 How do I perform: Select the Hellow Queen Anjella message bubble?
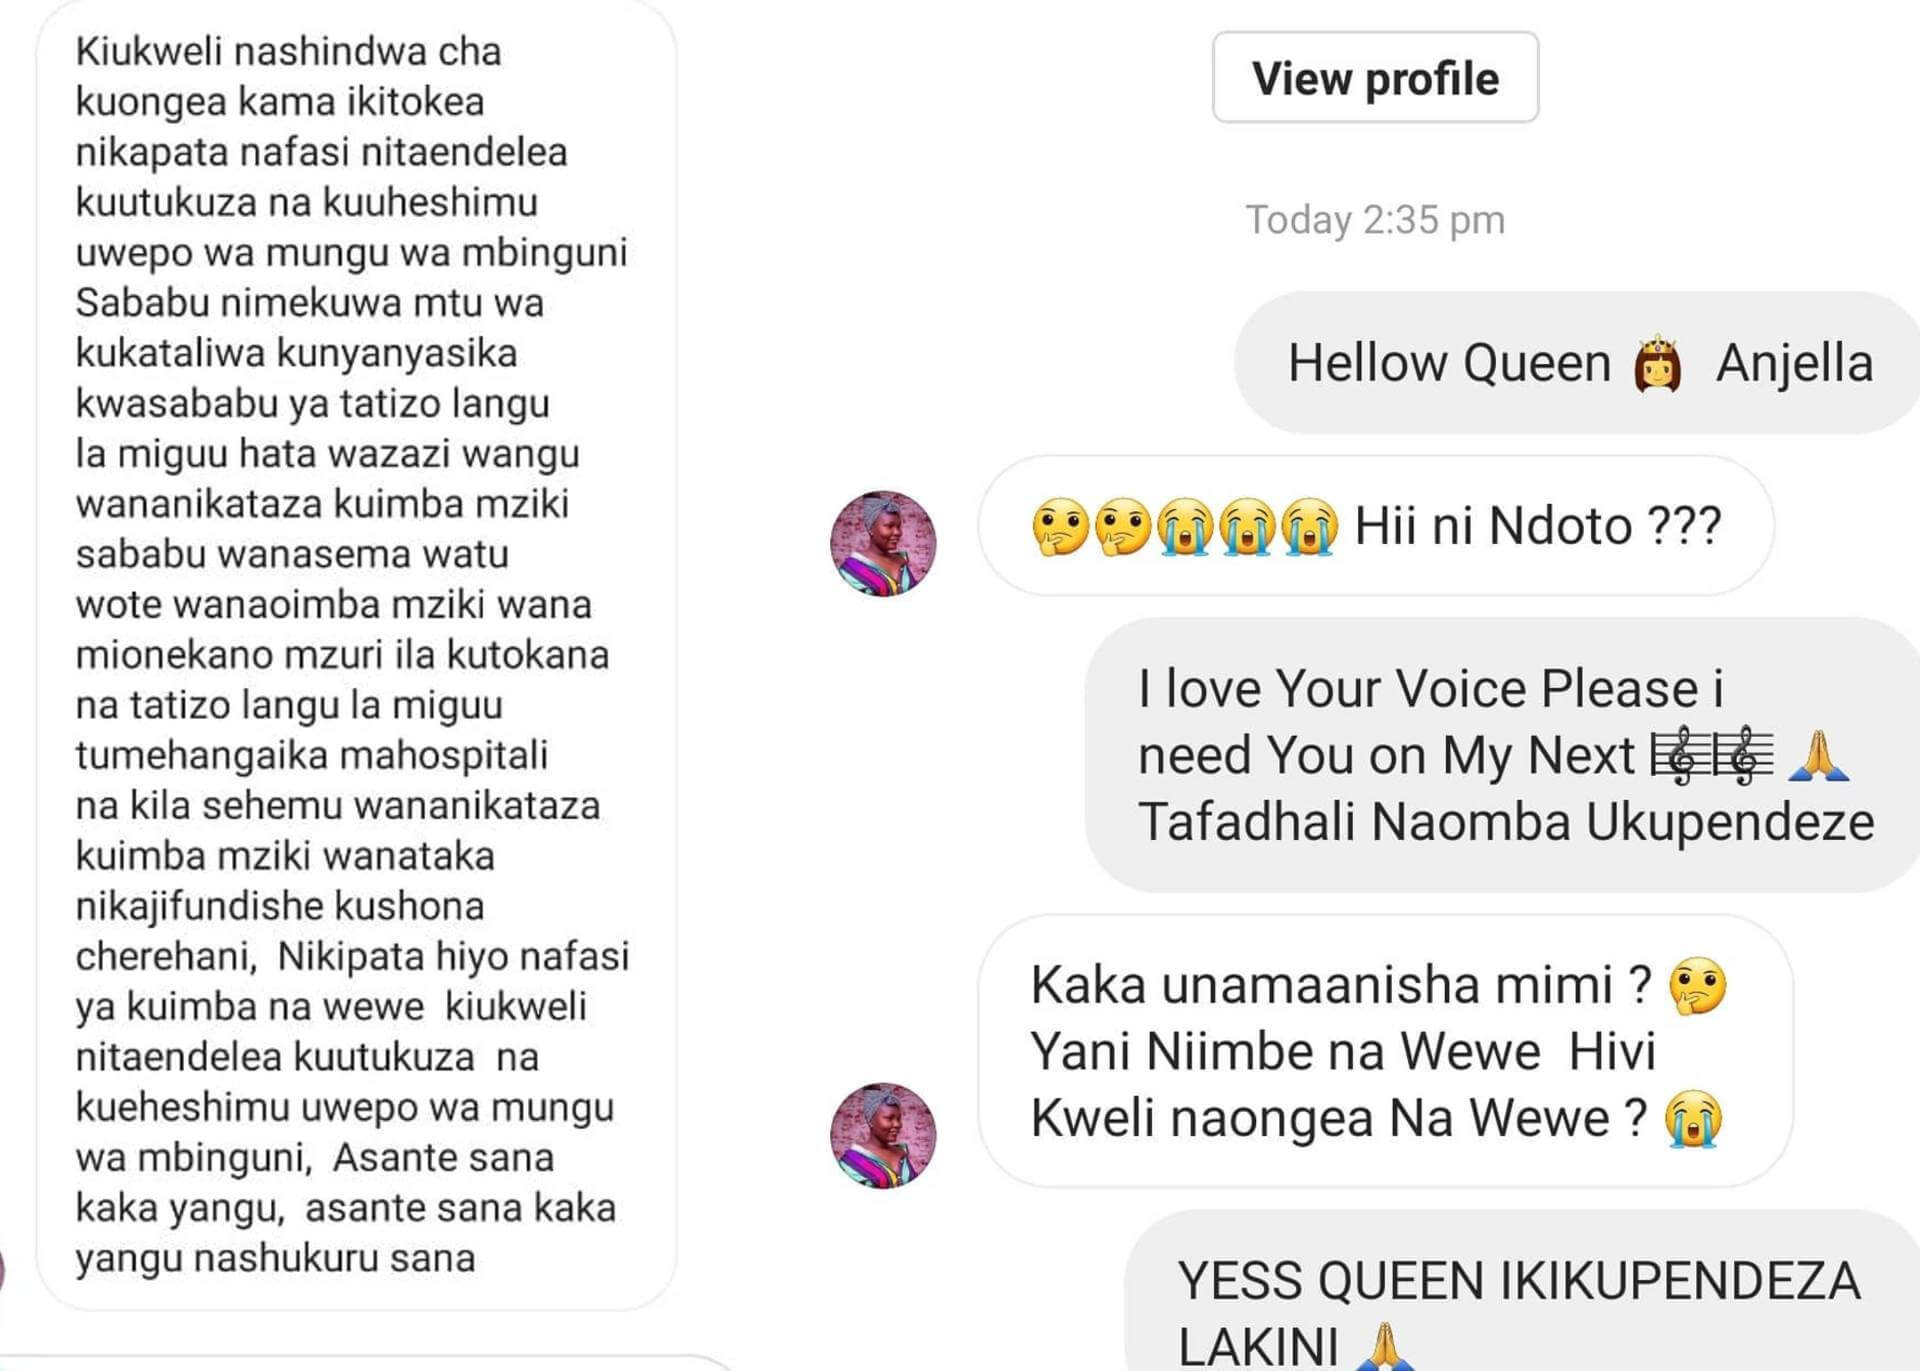[x=1577, y=362]
